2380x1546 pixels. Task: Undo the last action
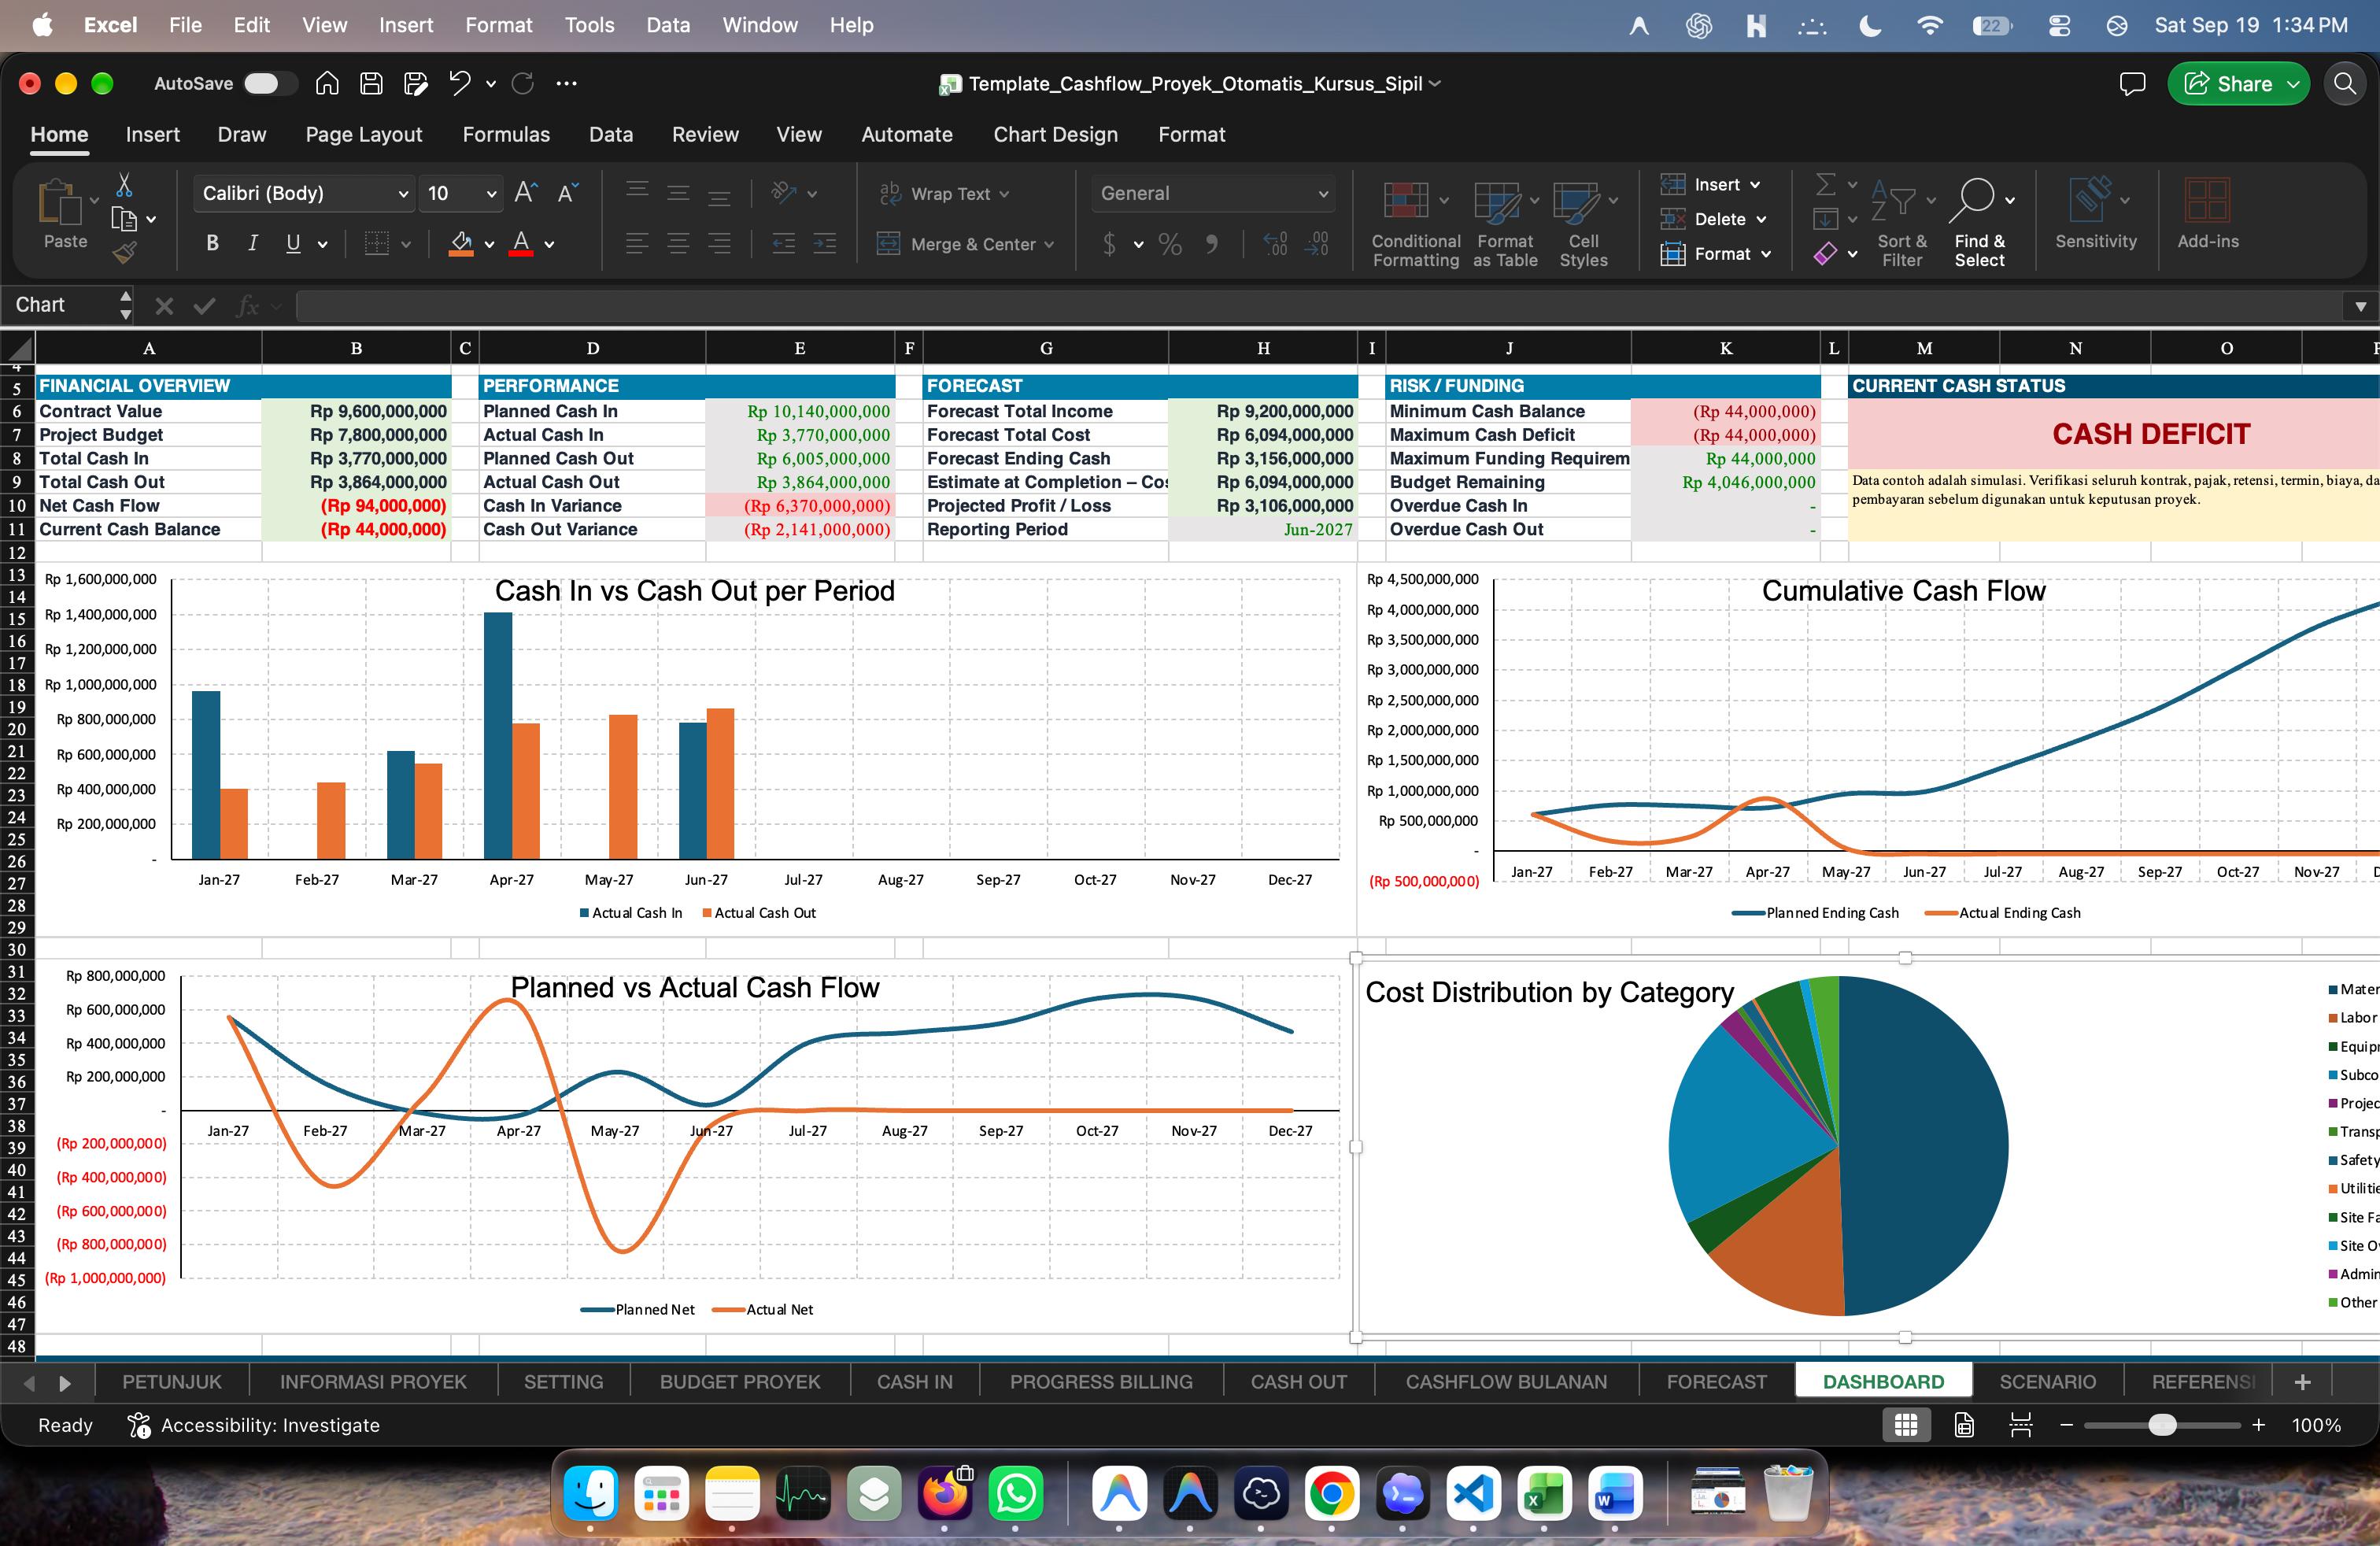(459, 84)
